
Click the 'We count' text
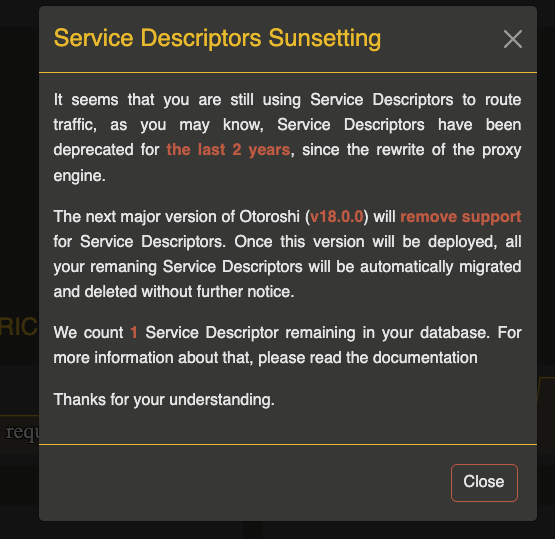pyautogui.click(x=88, y=332)
